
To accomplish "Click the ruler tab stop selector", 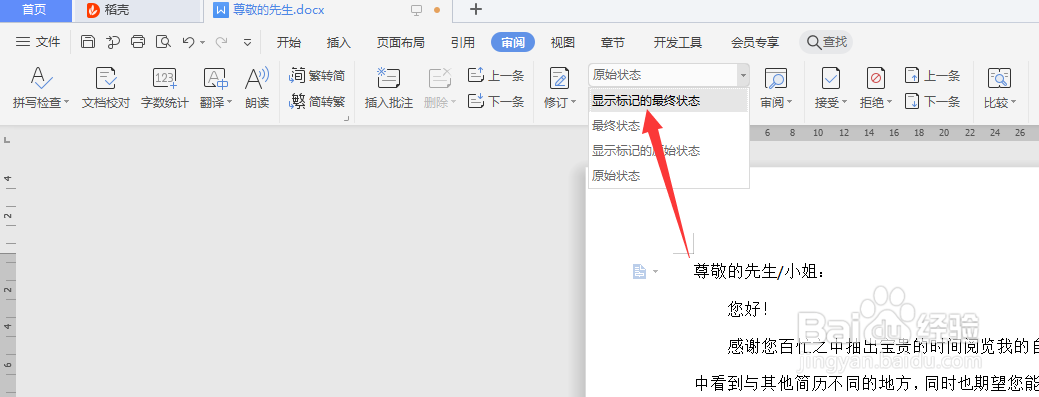I will click(x=7, y=141).
